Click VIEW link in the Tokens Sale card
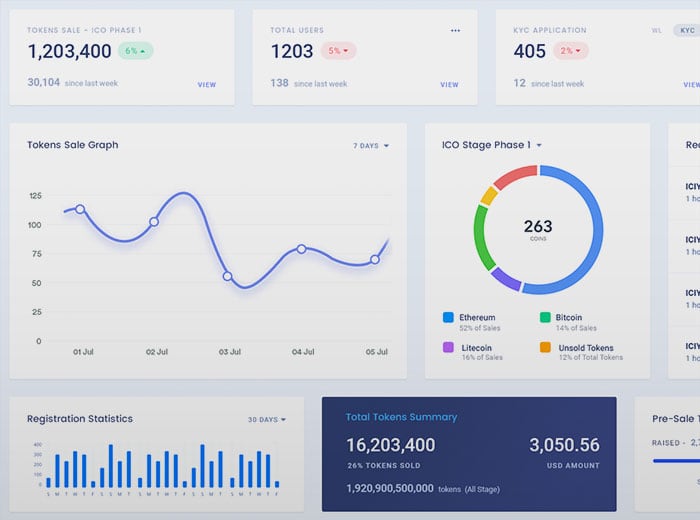This screenshot has width=700, height=520. point(207,85)
